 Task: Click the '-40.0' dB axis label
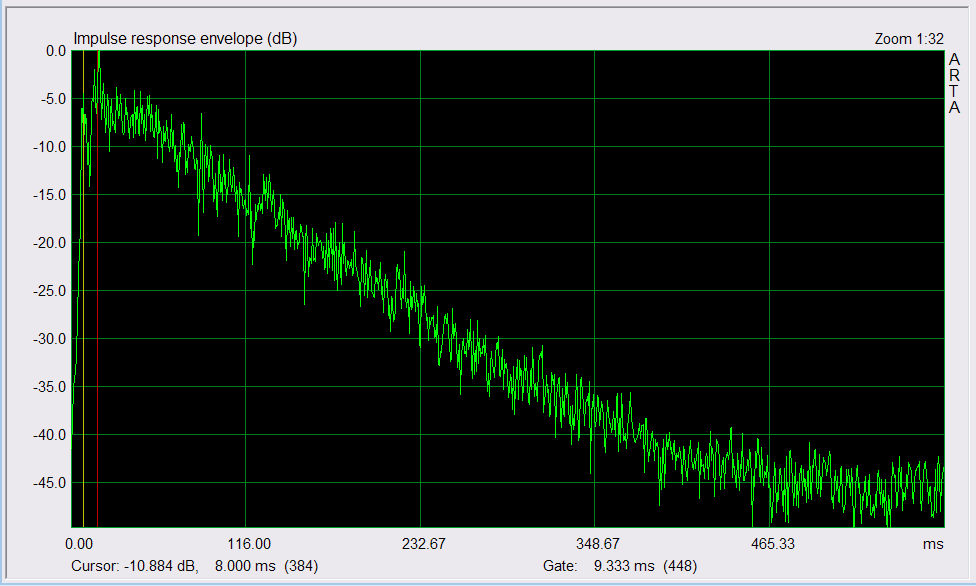[49, 435]
